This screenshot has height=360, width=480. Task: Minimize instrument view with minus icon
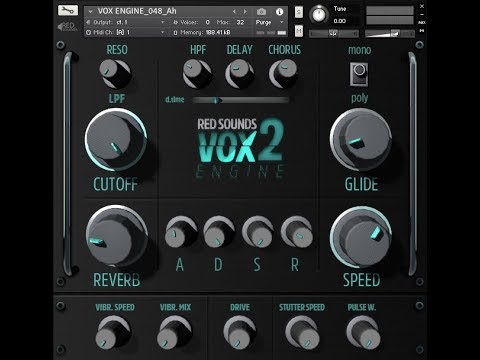(422, 14)
